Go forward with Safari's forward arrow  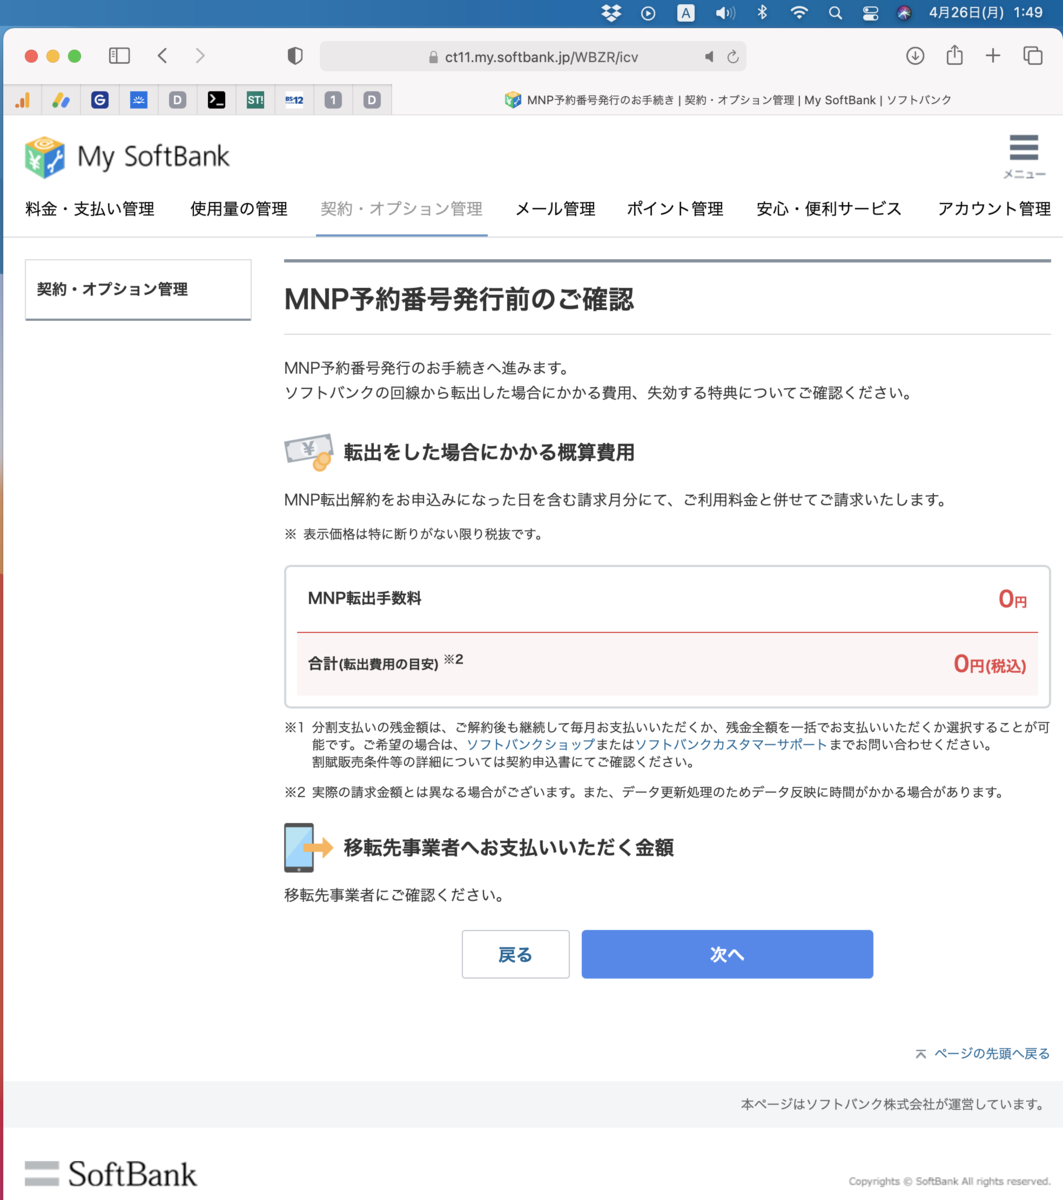200,56
